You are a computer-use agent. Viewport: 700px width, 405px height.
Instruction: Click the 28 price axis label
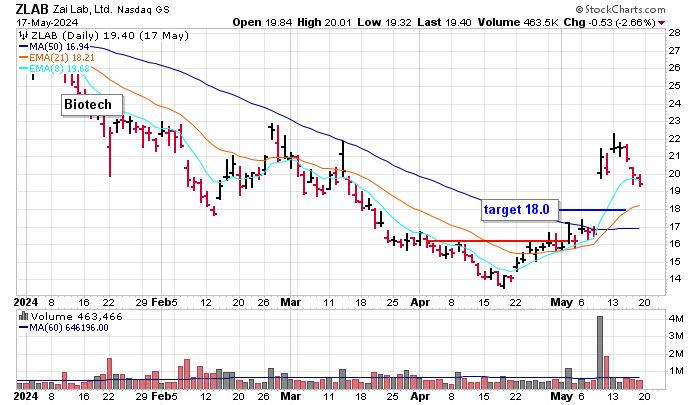click(674, 33)
